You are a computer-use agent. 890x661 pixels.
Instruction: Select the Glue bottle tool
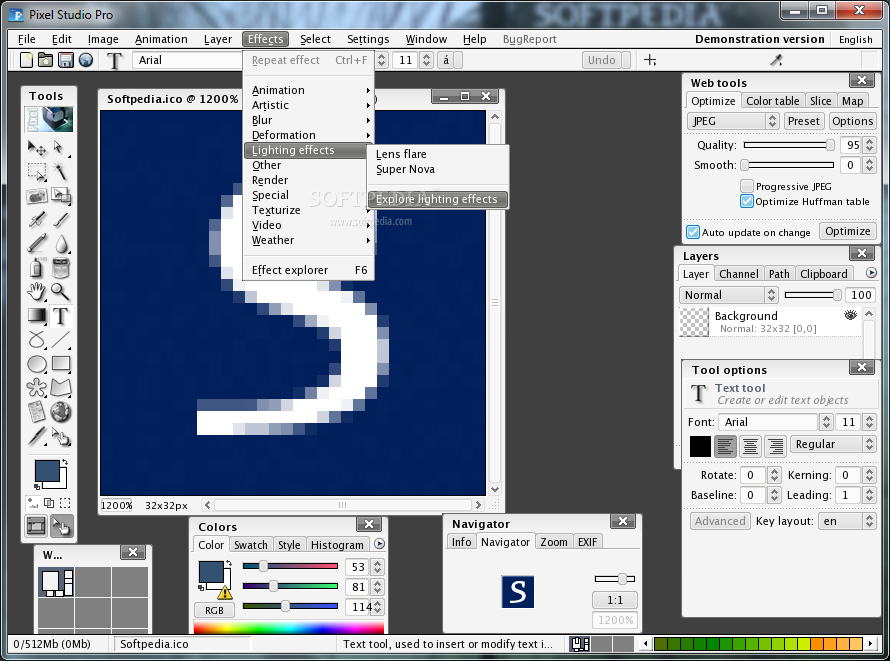click(x=37, y=267)
